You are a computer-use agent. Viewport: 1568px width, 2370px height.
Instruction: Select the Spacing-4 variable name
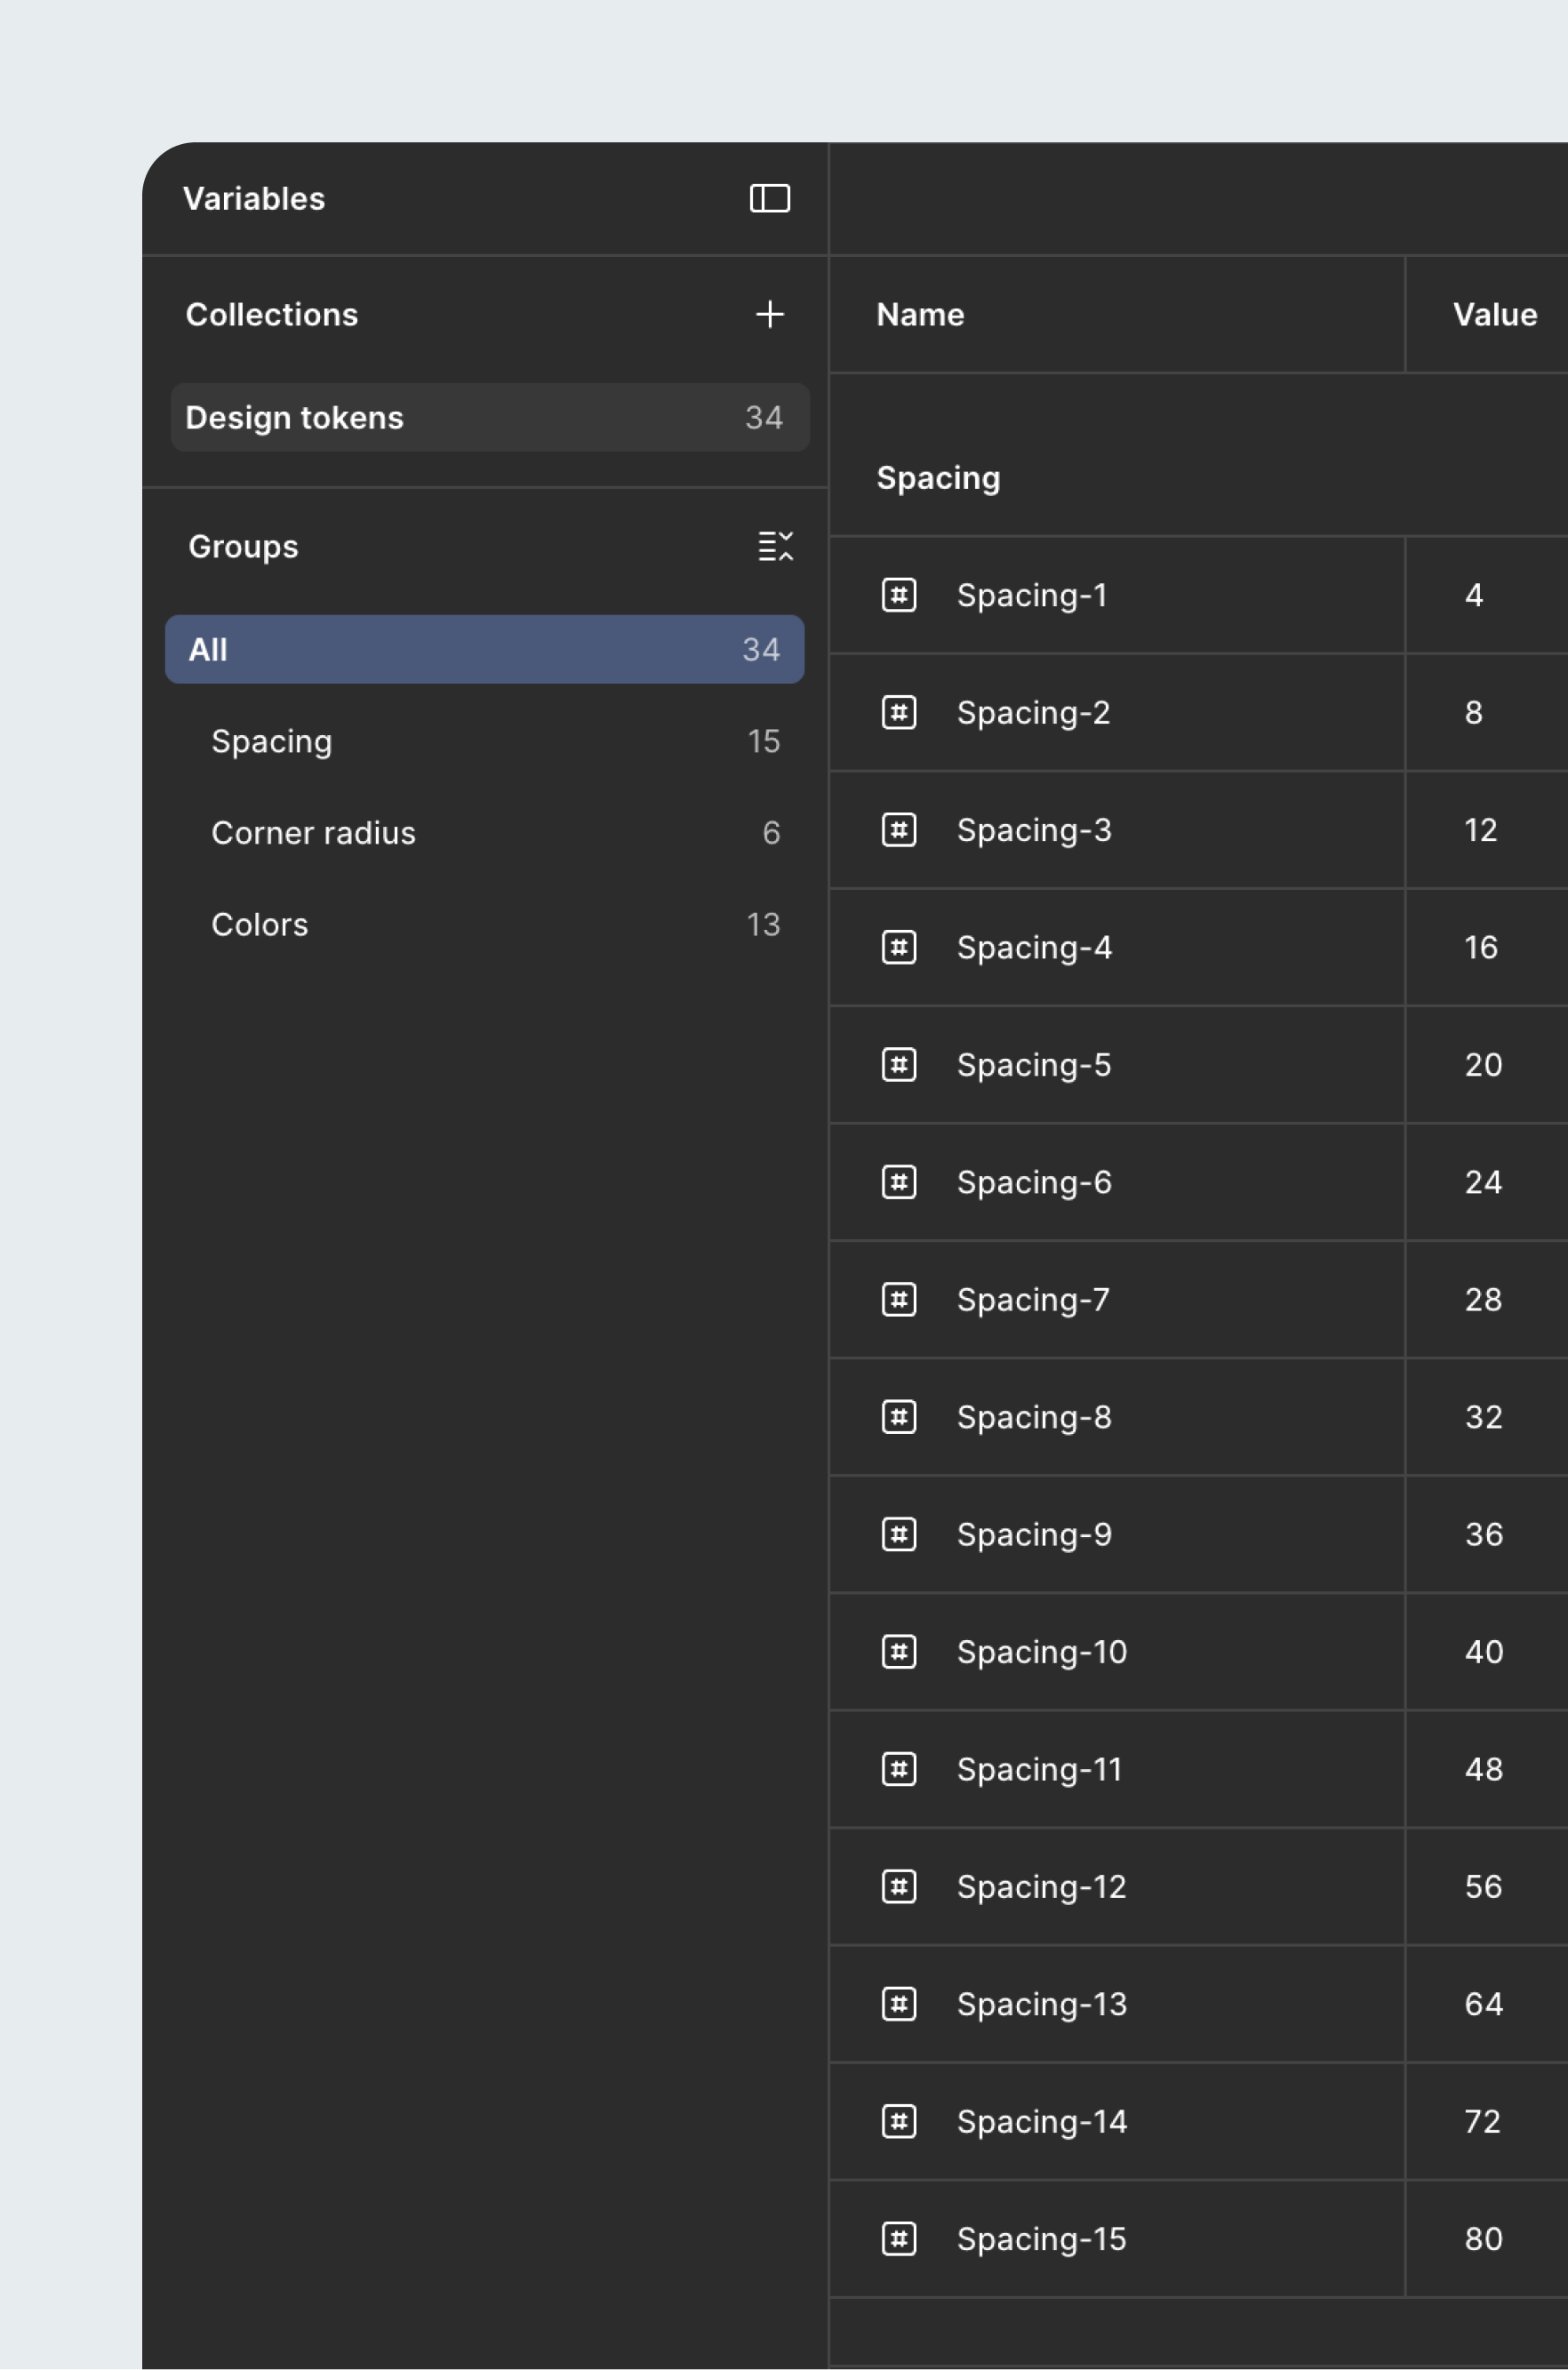click(x=1034, y=947)
